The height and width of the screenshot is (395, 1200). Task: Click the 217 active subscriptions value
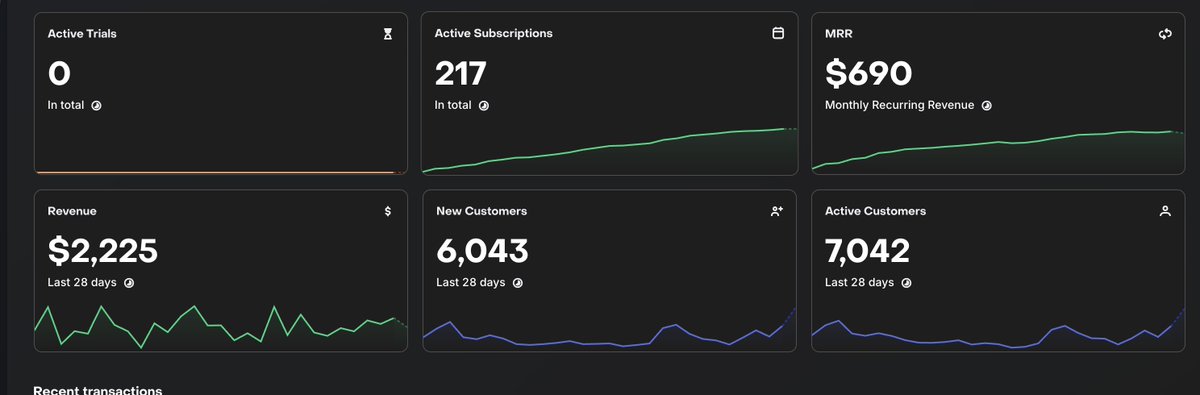[x=461, y=73]
